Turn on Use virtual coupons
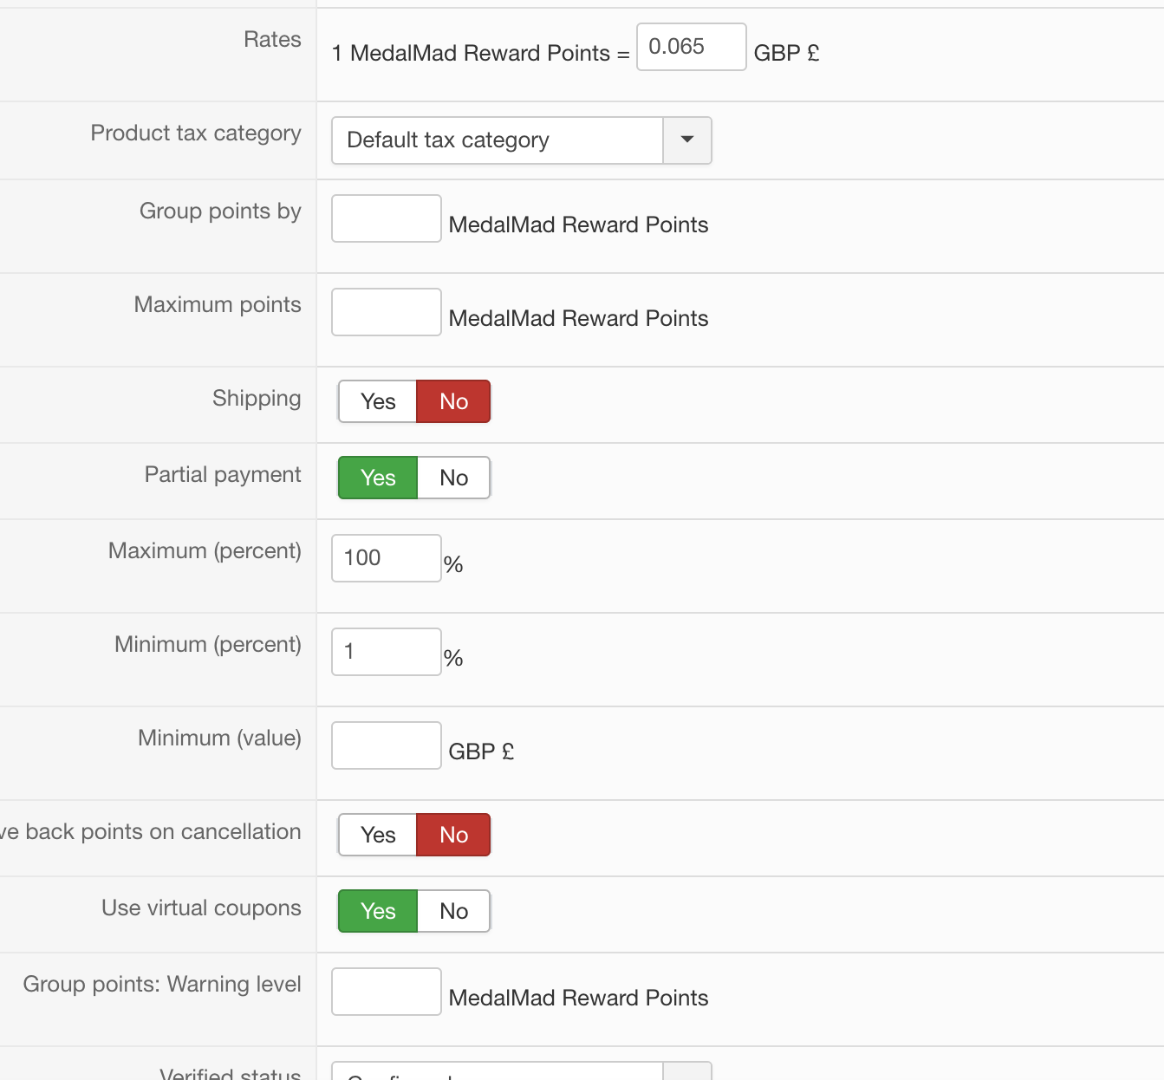1164x1080 pixels. coord(378,911)
